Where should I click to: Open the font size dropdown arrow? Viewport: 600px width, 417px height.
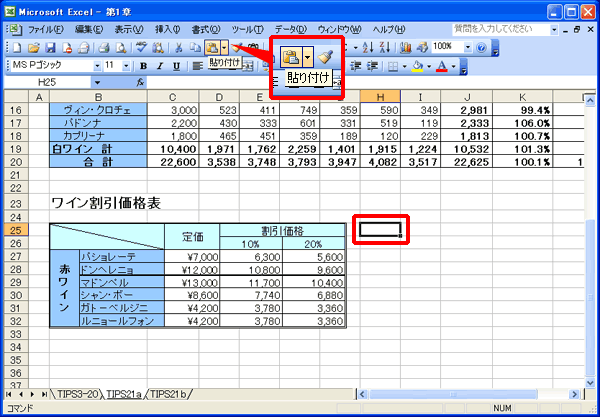coord(127,66)
